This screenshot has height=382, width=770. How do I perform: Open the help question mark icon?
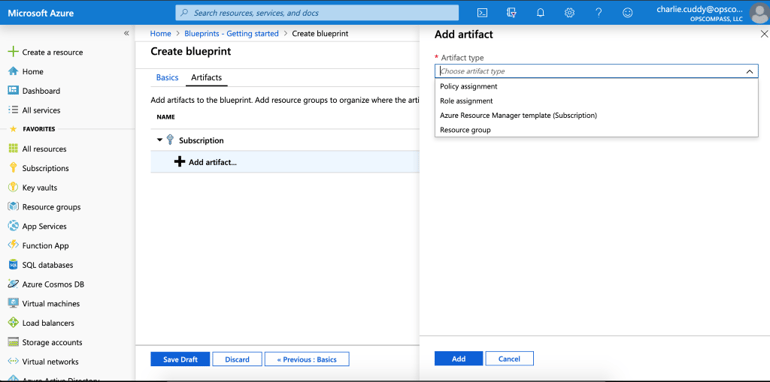click(x=598, y=13)
